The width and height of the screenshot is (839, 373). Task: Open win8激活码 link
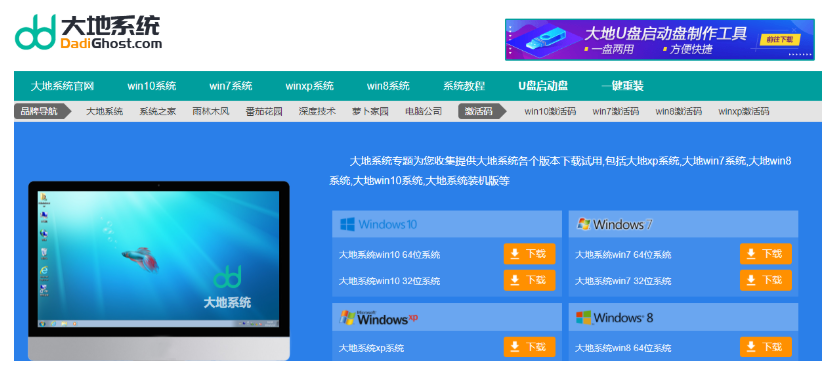point(678,111)
